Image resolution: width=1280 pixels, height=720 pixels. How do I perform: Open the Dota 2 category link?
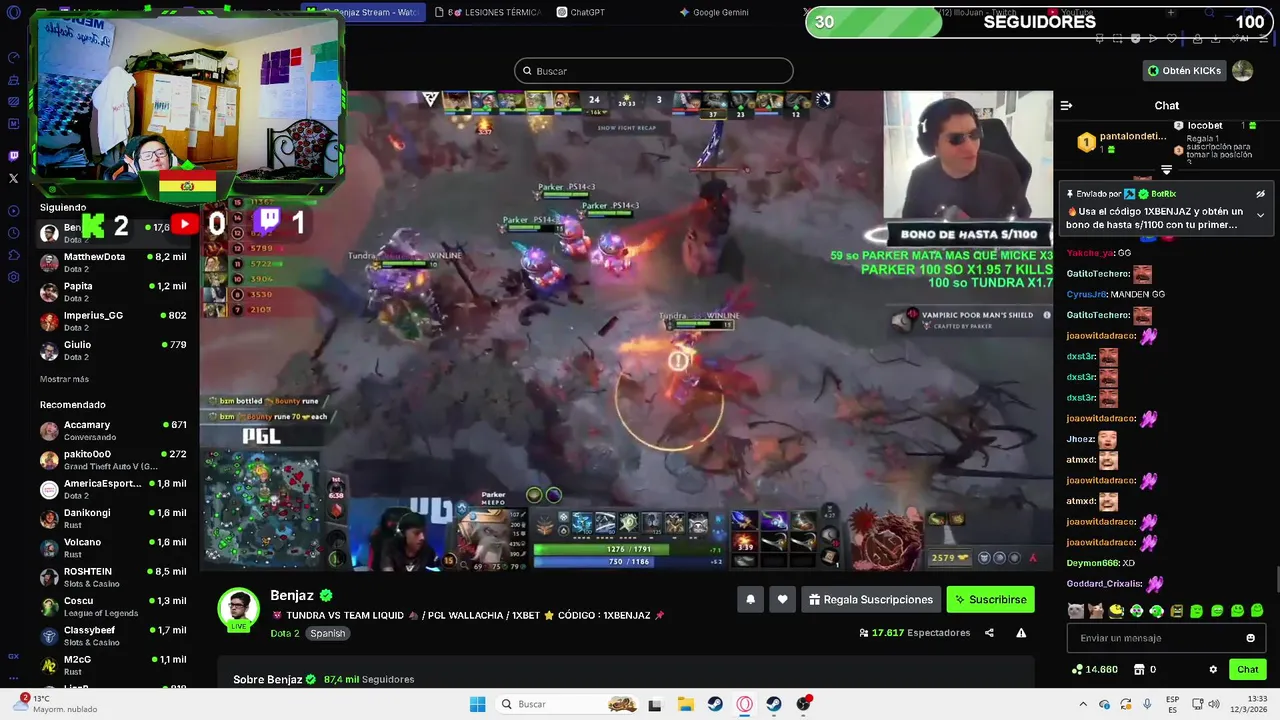click(x=284, y=633)
